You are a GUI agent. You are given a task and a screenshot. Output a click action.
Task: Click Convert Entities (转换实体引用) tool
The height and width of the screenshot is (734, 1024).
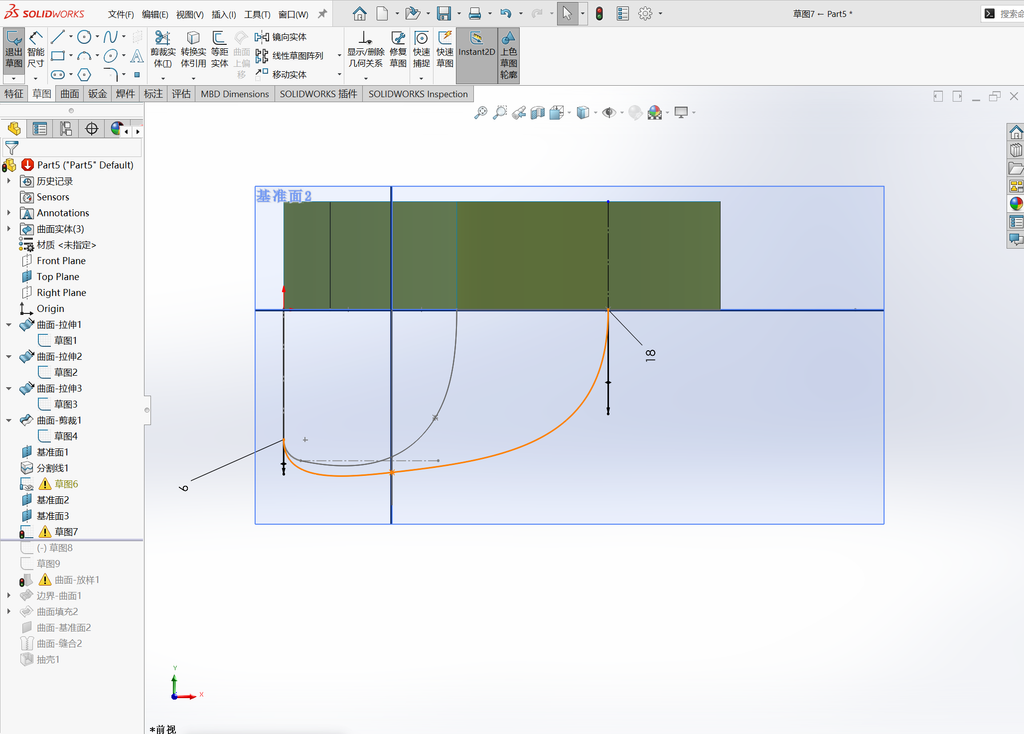point(193,49)
